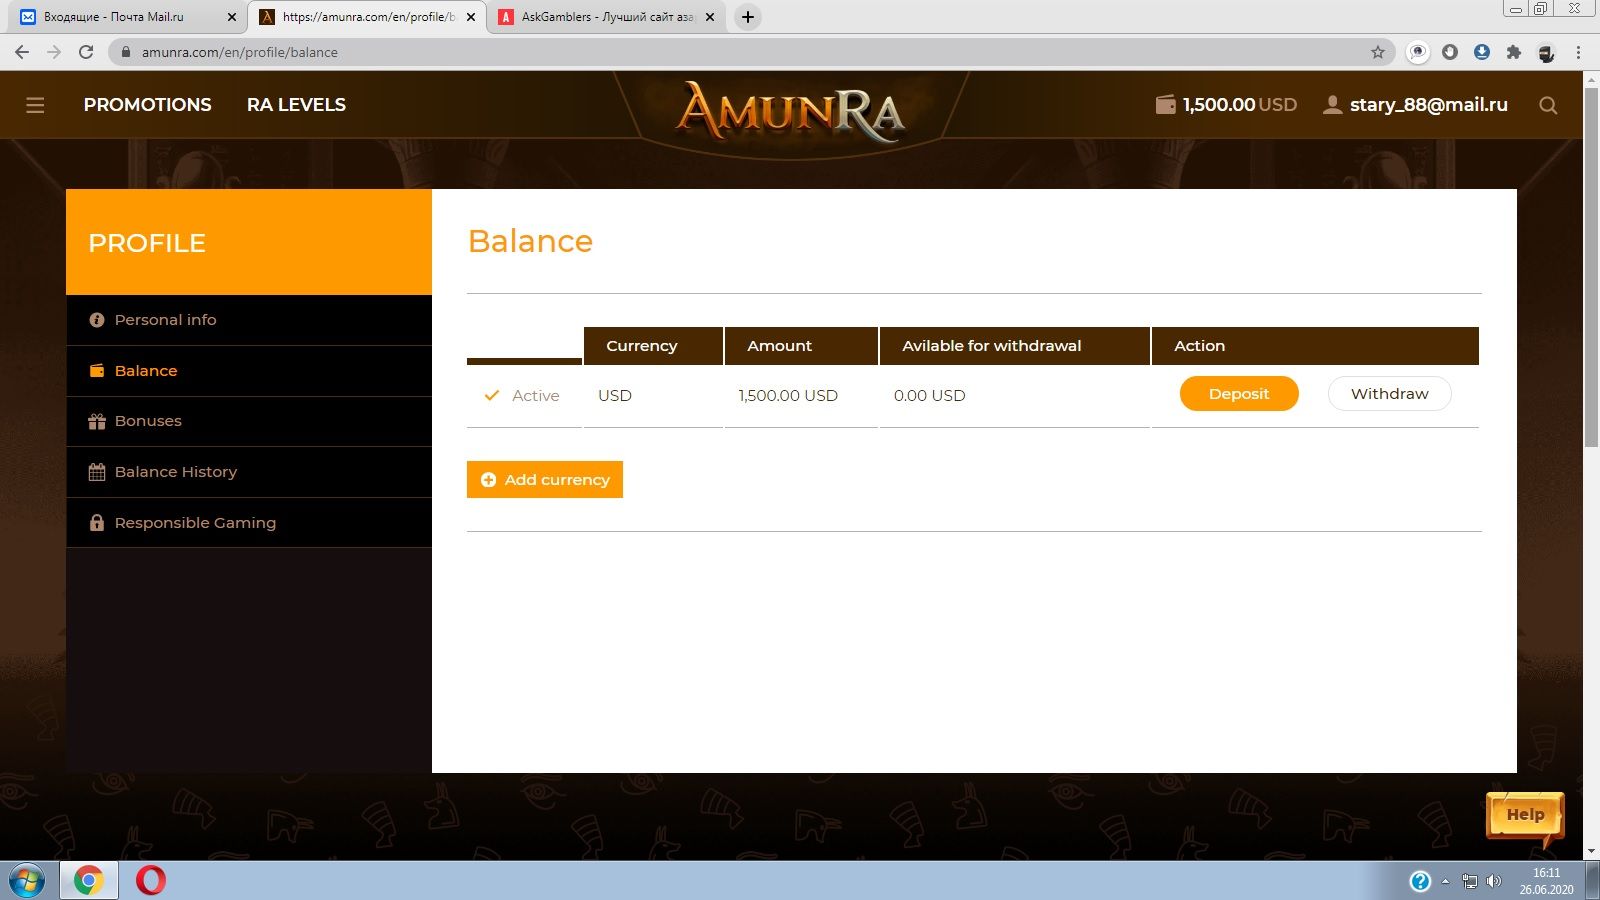Select Balance in profile sidebar
The width and height of the screenshot is (1600, 900).
pyautogui.click(x=249, y=371)
